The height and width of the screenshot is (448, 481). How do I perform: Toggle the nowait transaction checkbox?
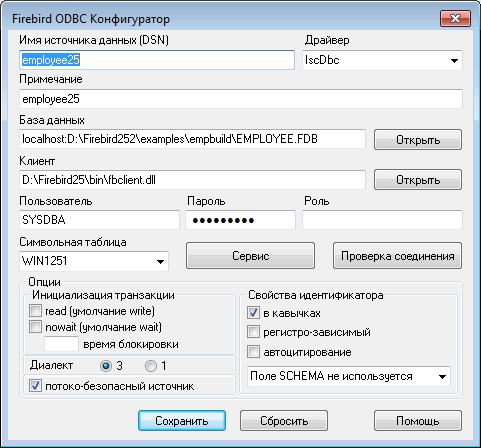35,327
